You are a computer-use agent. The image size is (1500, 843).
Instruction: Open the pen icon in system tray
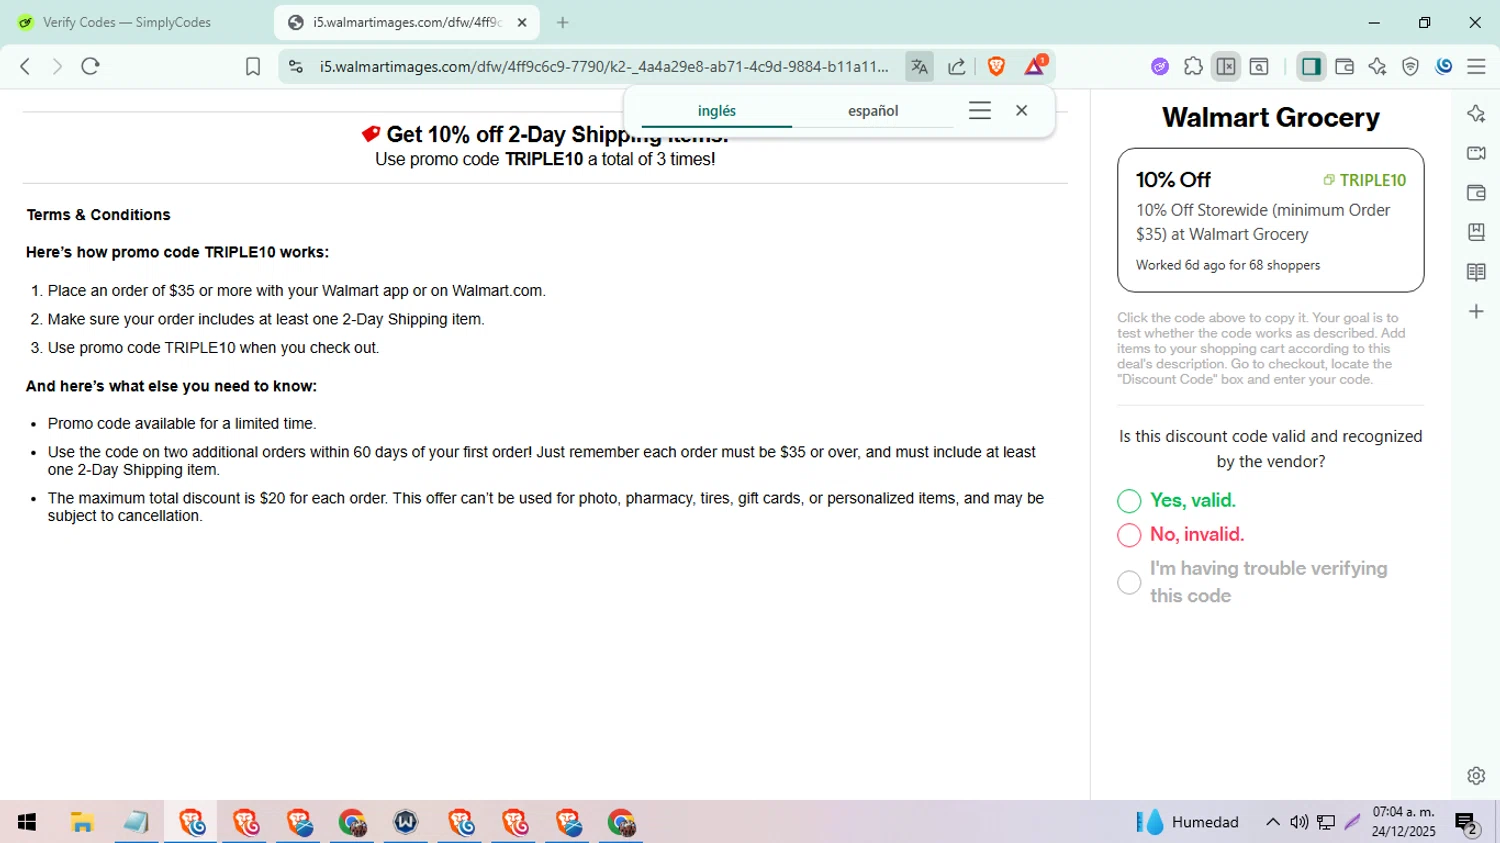pos(1352,822)
